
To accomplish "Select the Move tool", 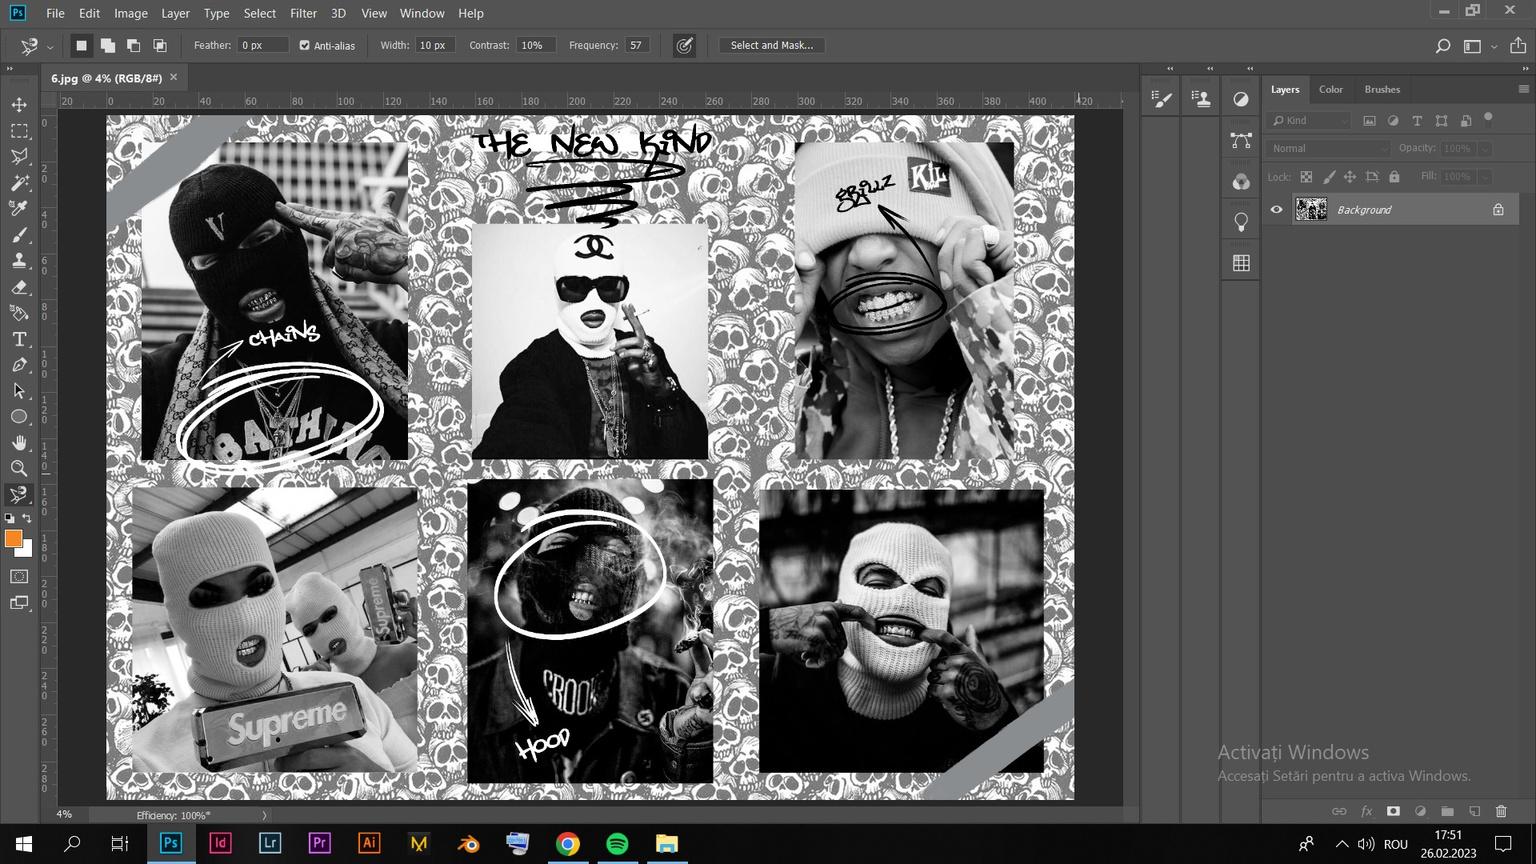I will pos(19,105).
